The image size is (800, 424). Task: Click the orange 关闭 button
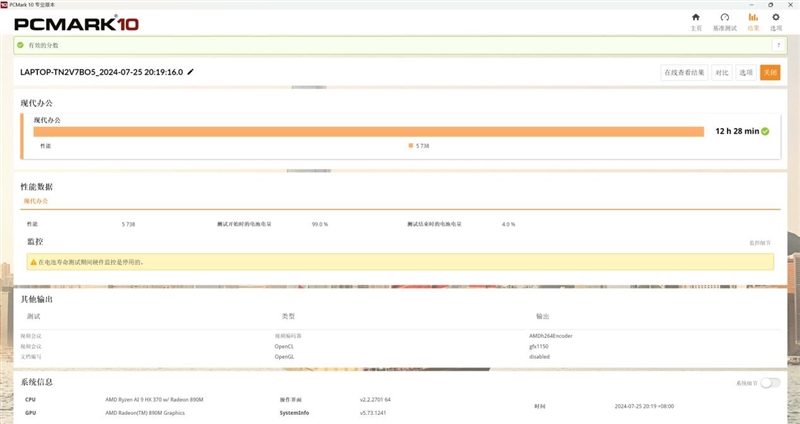(x=770, y=72)
